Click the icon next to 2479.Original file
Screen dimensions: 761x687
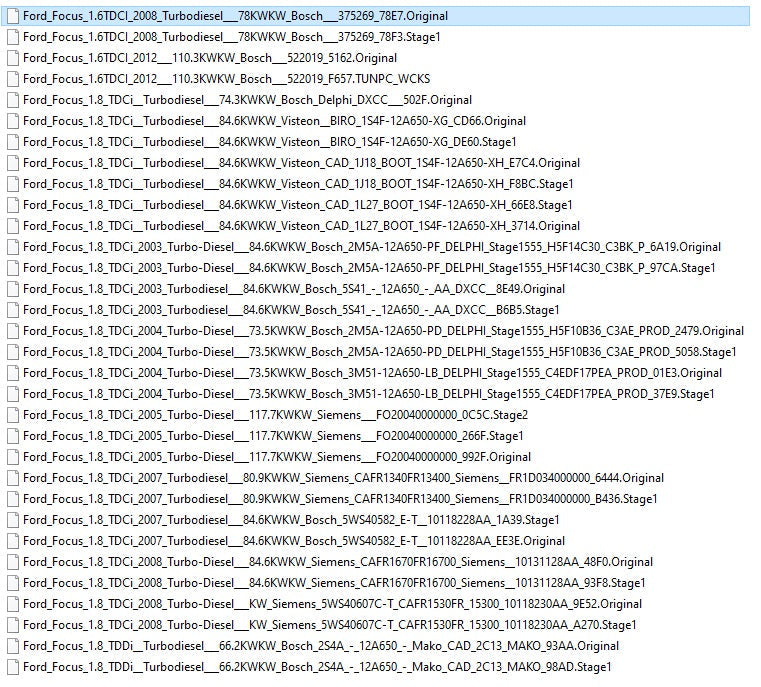pos(13,331)
